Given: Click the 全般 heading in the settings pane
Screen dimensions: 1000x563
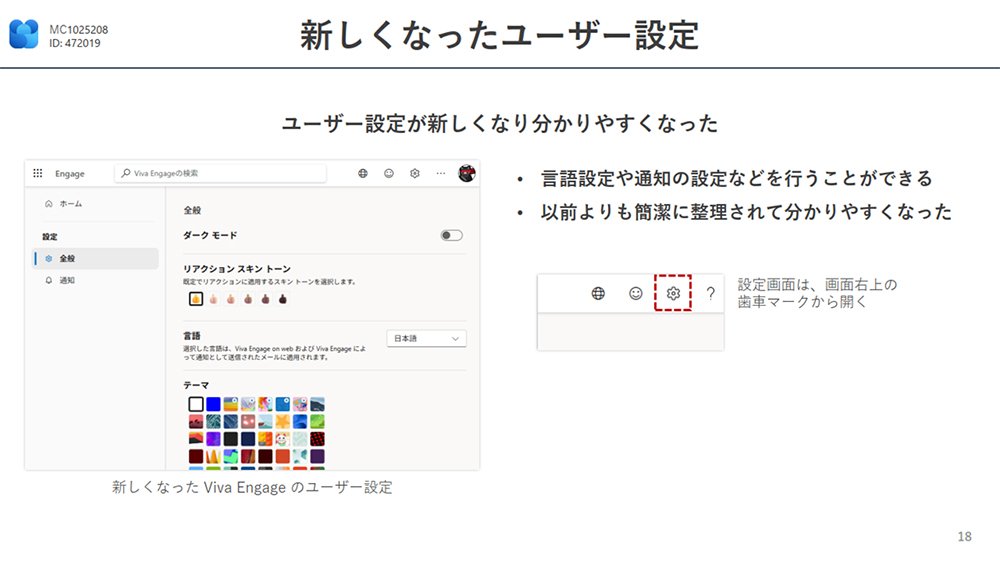Looking at the screenshot, I should (x=192, y=210).
